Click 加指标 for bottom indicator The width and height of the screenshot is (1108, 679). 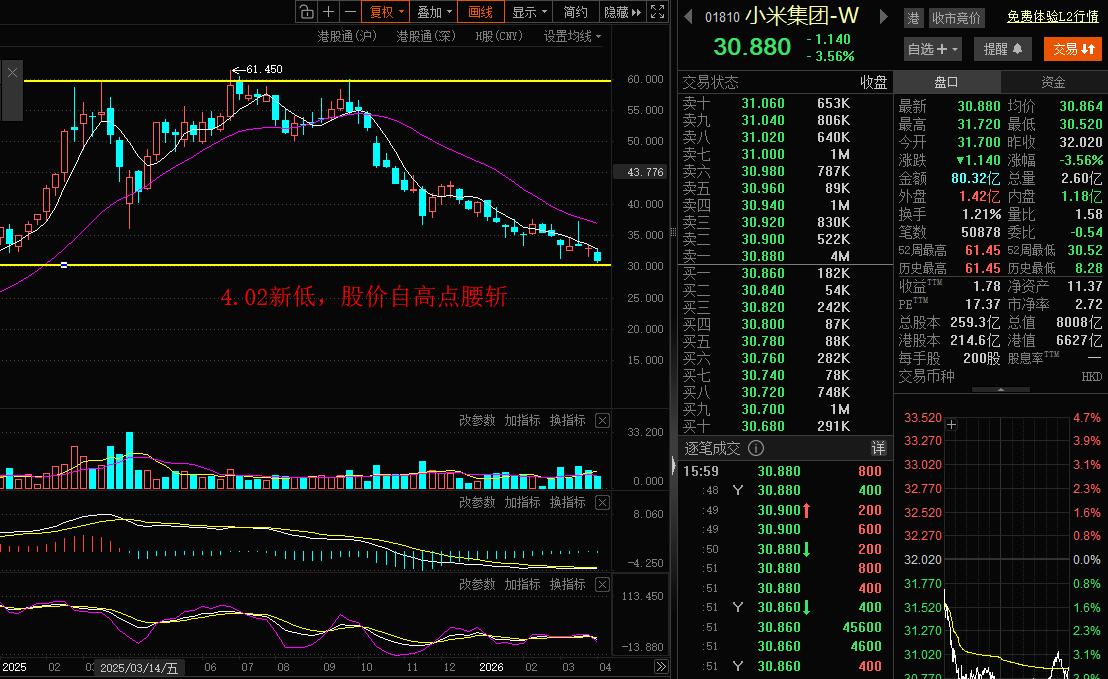point(522,584)
